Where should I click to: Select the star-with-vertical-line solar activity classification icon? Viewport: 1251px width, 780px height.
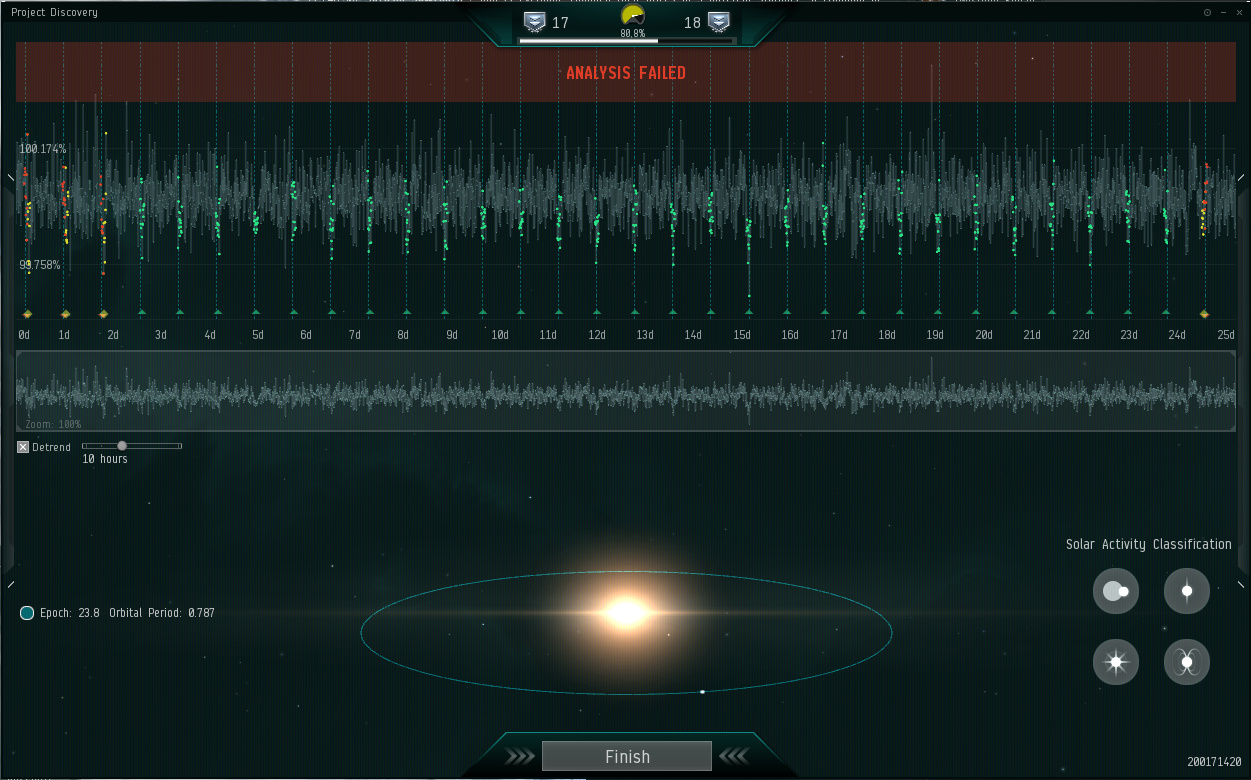coord(1187,591)
